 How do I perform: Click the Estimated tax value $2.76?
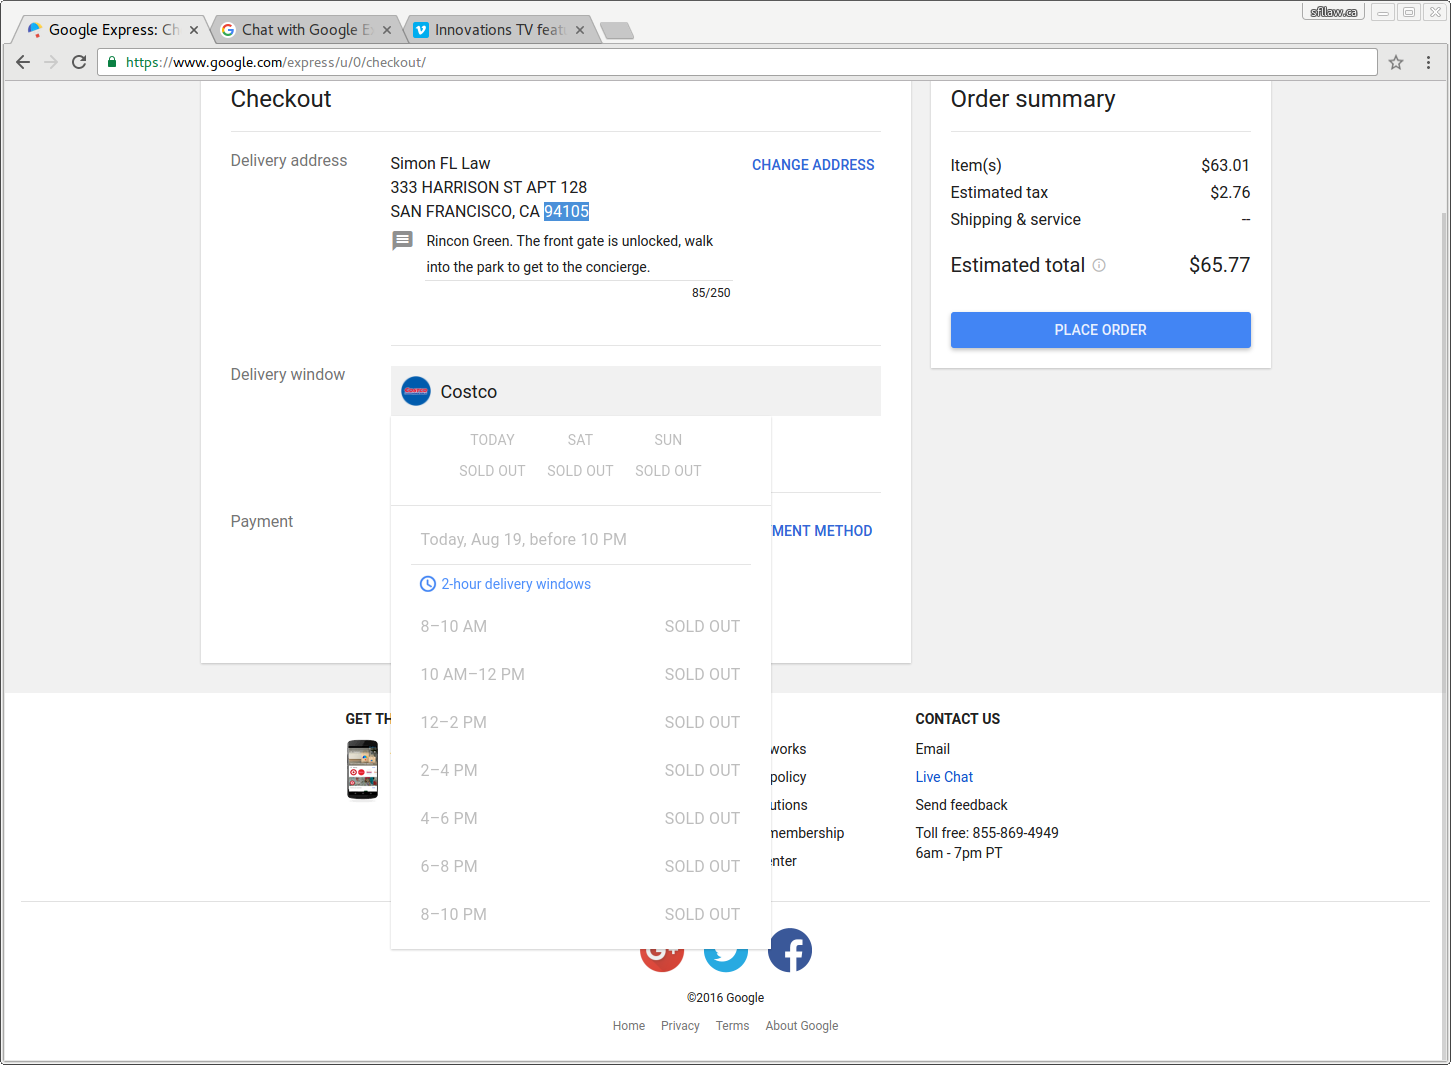(x=1230, y=192)
